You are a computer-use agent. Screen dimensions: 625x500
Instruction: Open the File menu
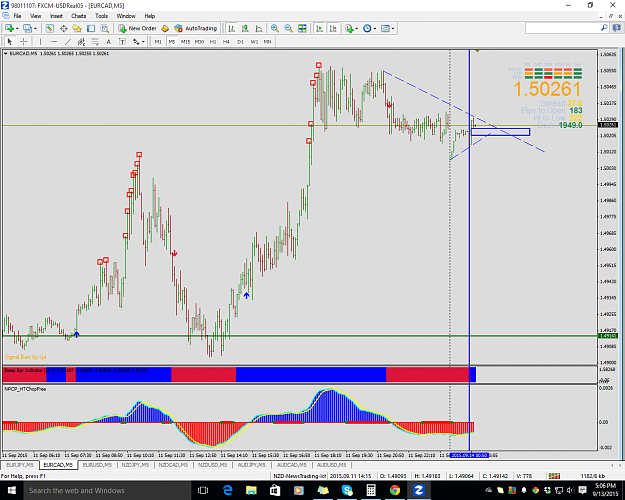(18, 16)
